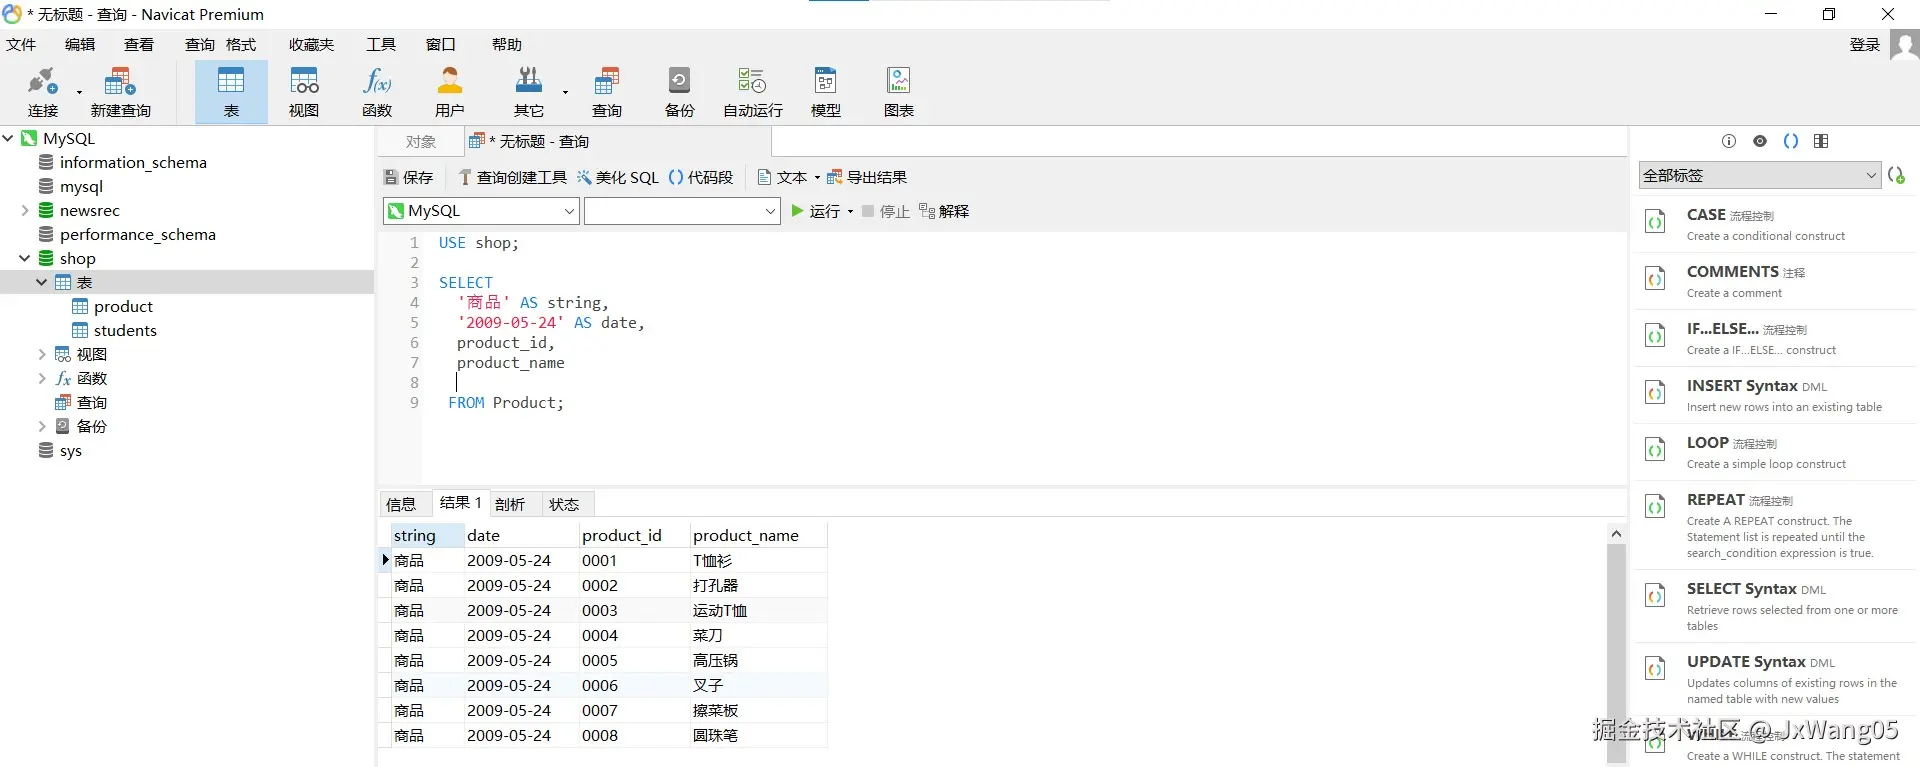Click the IF...ELSE snippet icon
The image size is (1920, 767).
[1656, 336]
